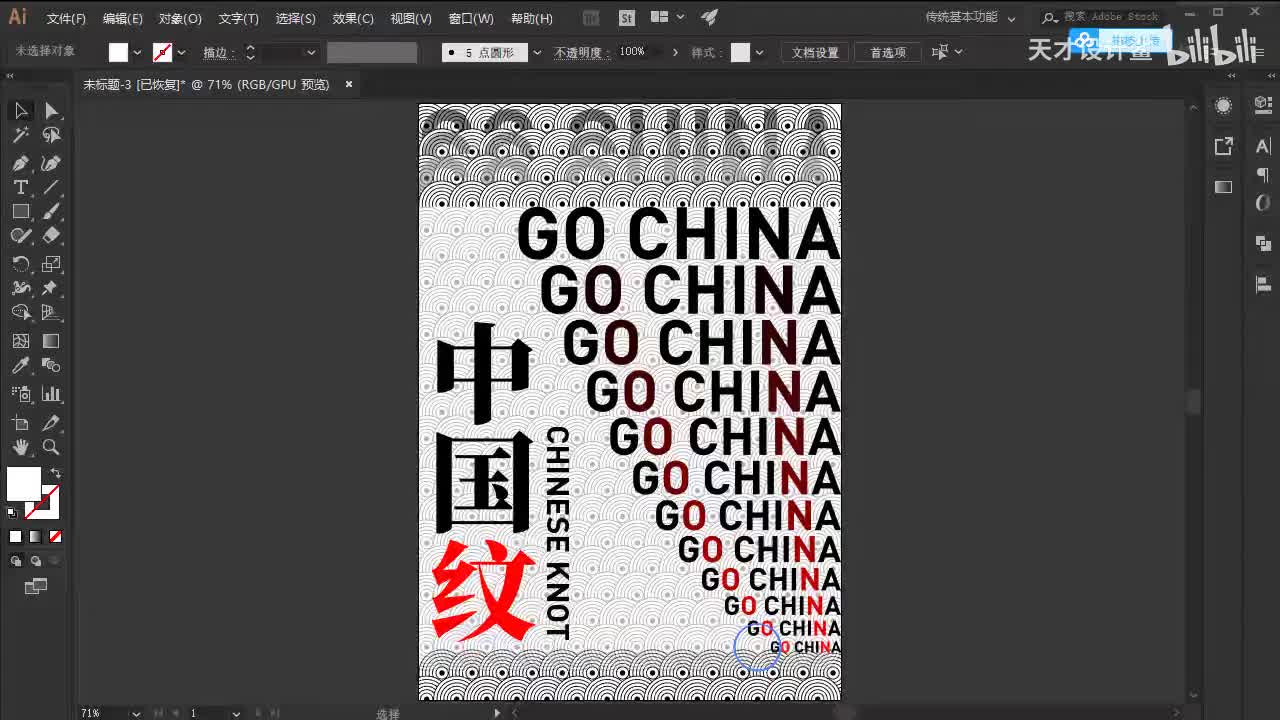Open stroke color dropdown in control bar
Screen dimensions: 1280x720
point(181,52)
